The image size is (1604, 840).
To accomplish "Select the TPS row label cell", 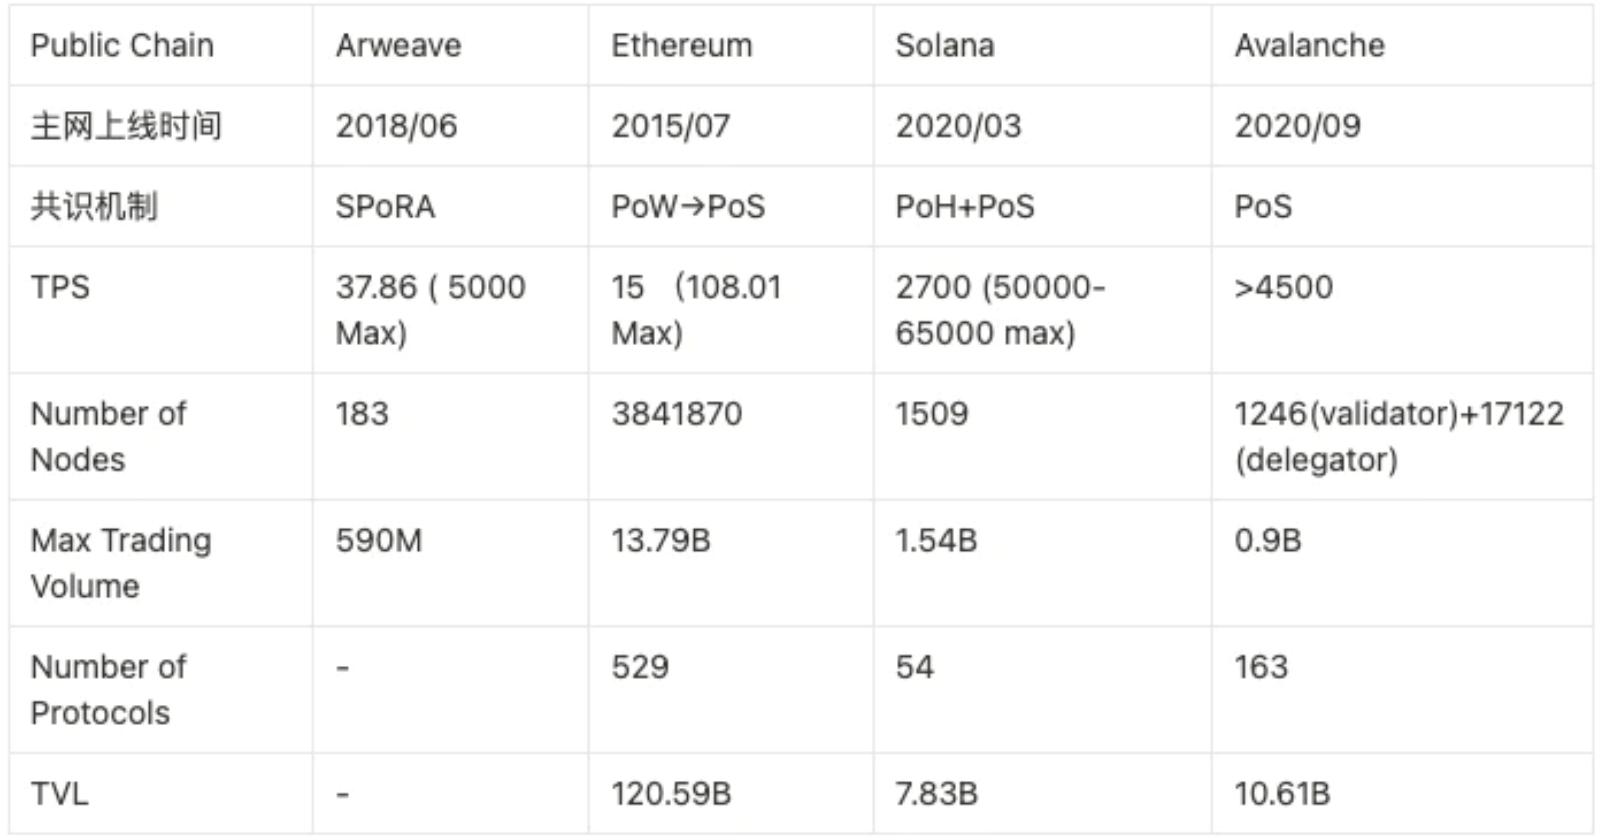I will tap(60, 288).
